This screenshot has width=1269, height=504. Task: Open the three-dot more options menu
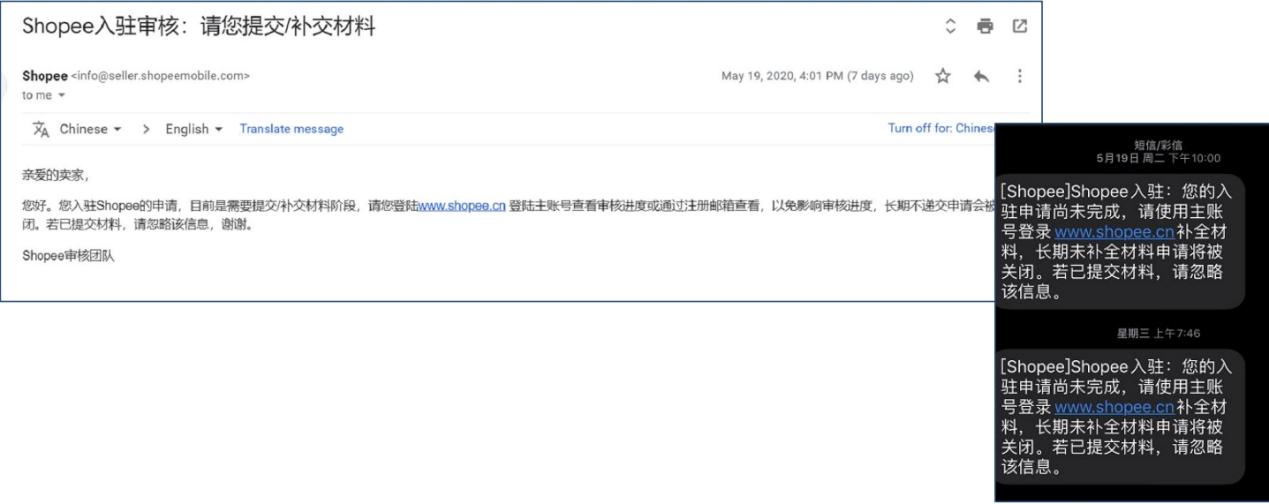click(x=1020, y=76)
